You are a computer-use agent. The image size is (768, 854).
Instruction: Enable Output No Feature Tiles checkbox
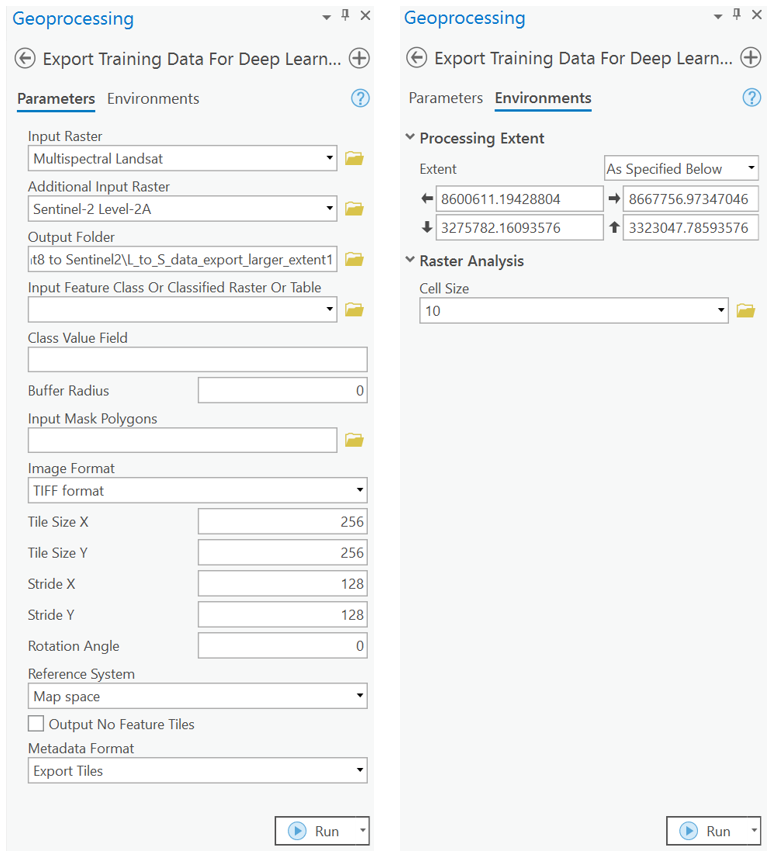36,724
